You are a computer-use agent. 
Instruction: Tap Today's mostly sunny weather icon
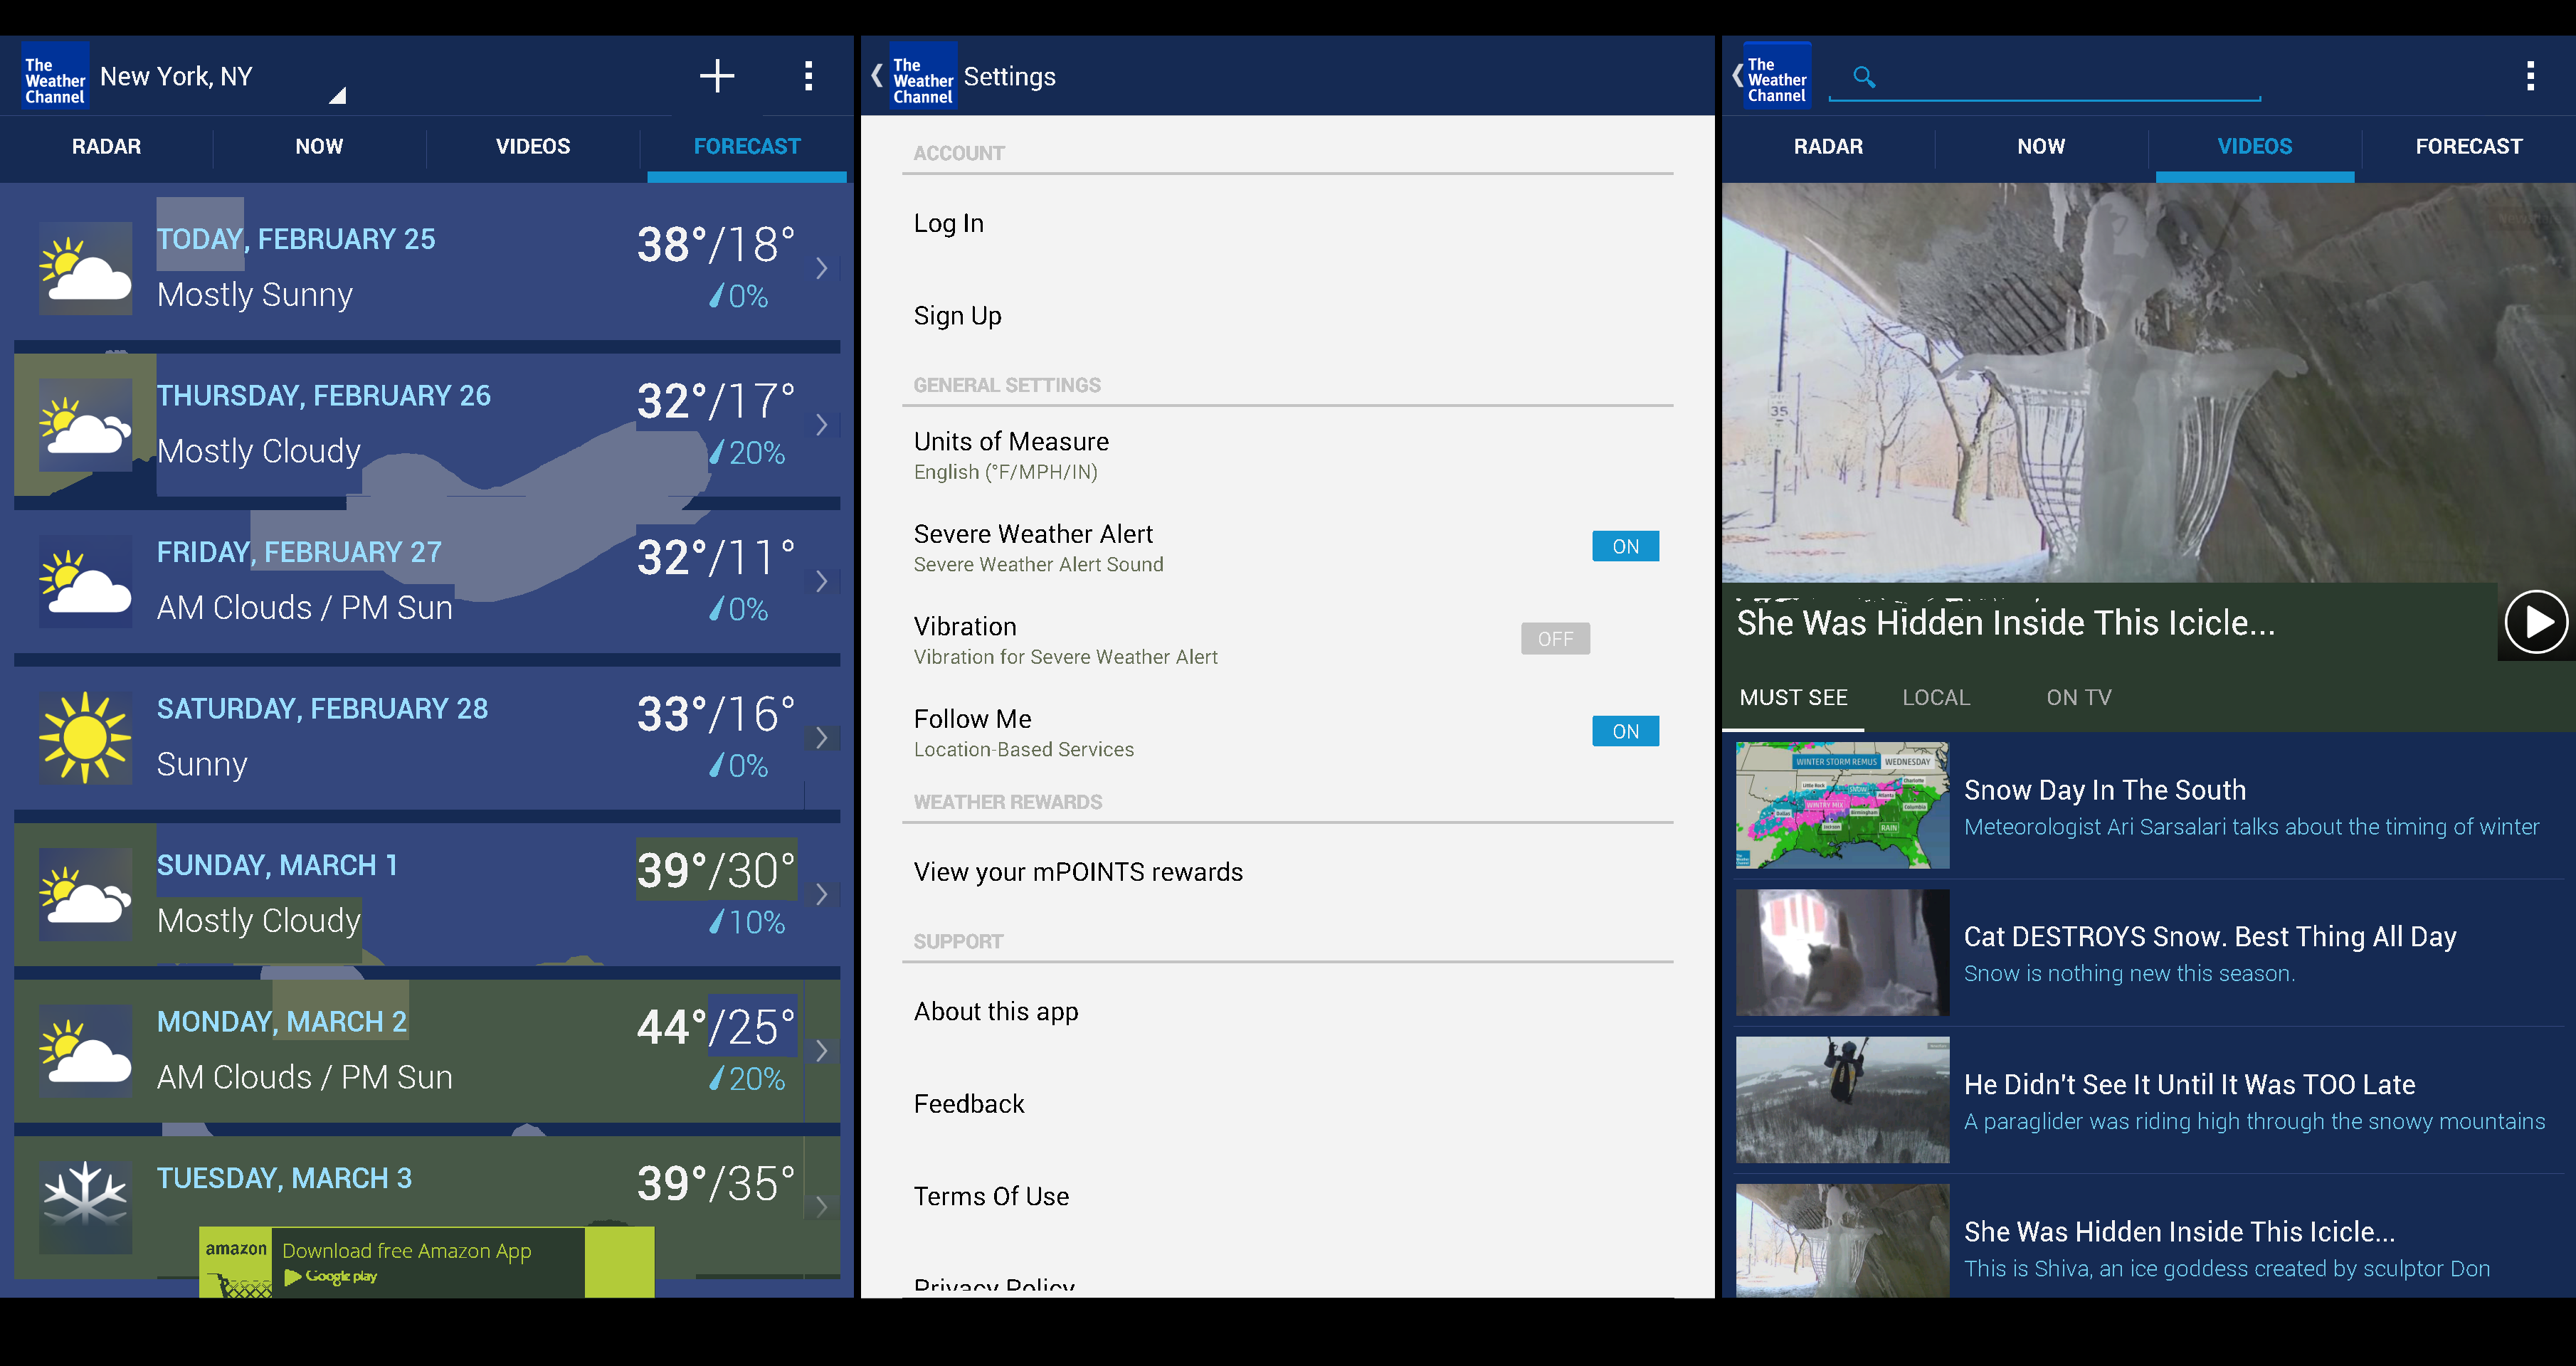tap(86, 268)
